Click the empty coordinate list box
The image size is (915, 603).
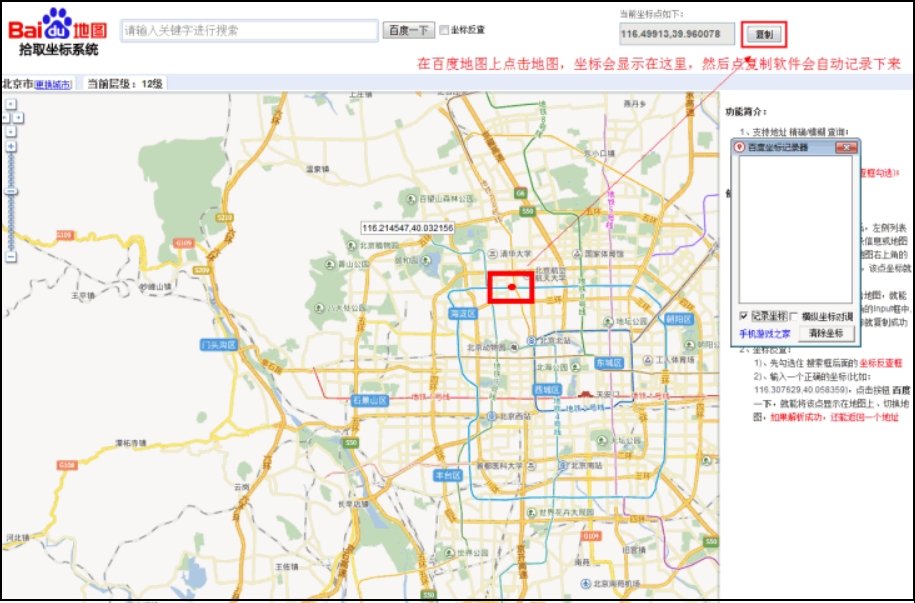pyautogui.click(x=795, y=229)
